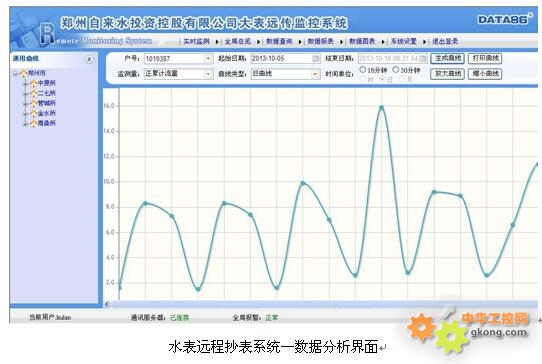The width and height of the screenshot is (542, 364).
Task: Select the 15分钟 time unit radio button
Action: (363, 70)
